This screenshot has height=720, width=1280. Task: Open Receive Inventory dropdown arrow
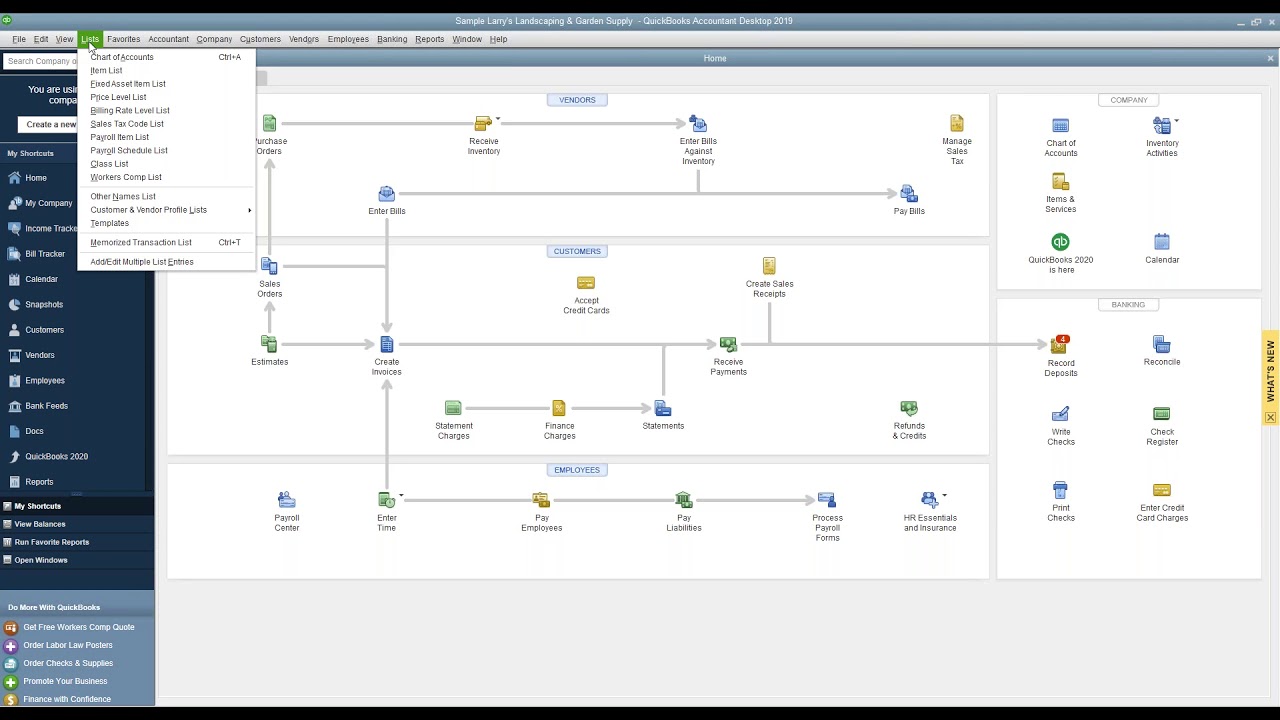click(498, 120)
